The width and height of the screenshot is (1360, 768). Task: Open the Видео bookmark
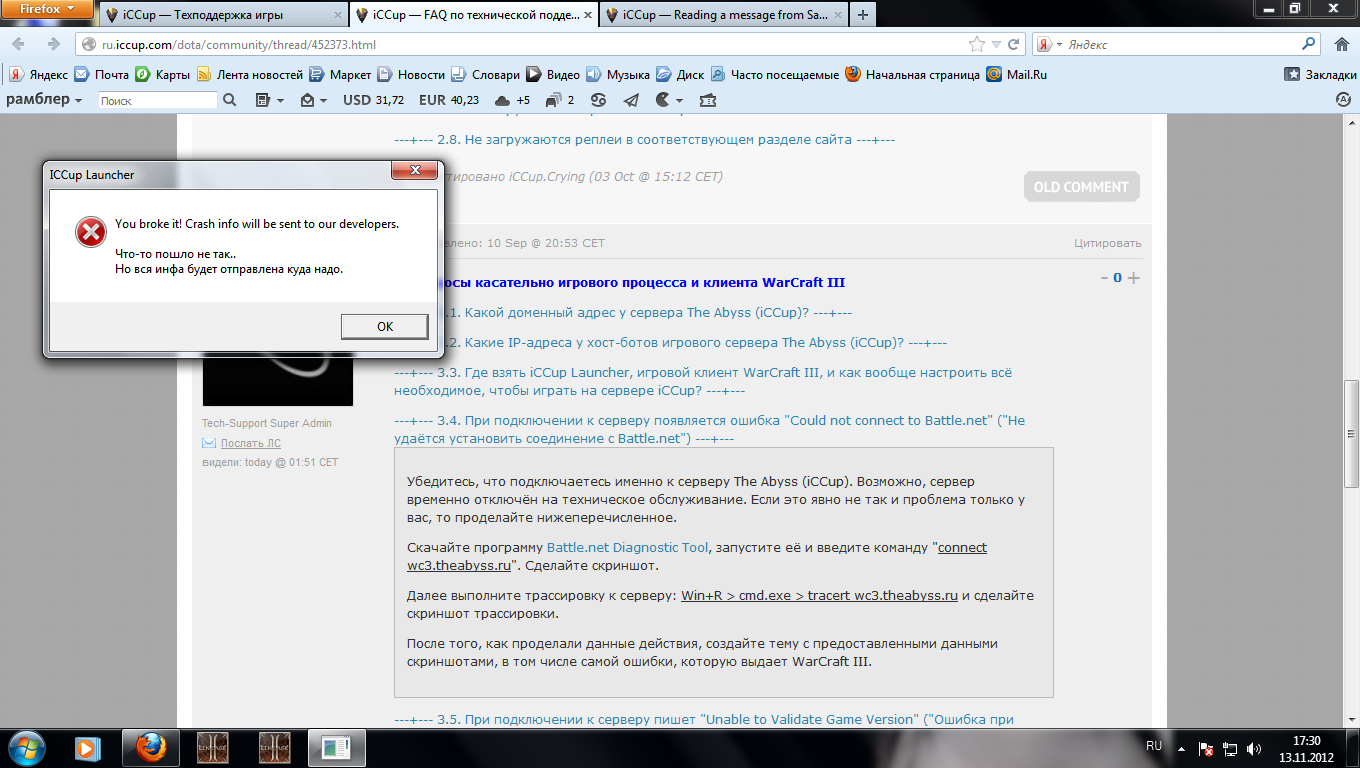point(553,74)
